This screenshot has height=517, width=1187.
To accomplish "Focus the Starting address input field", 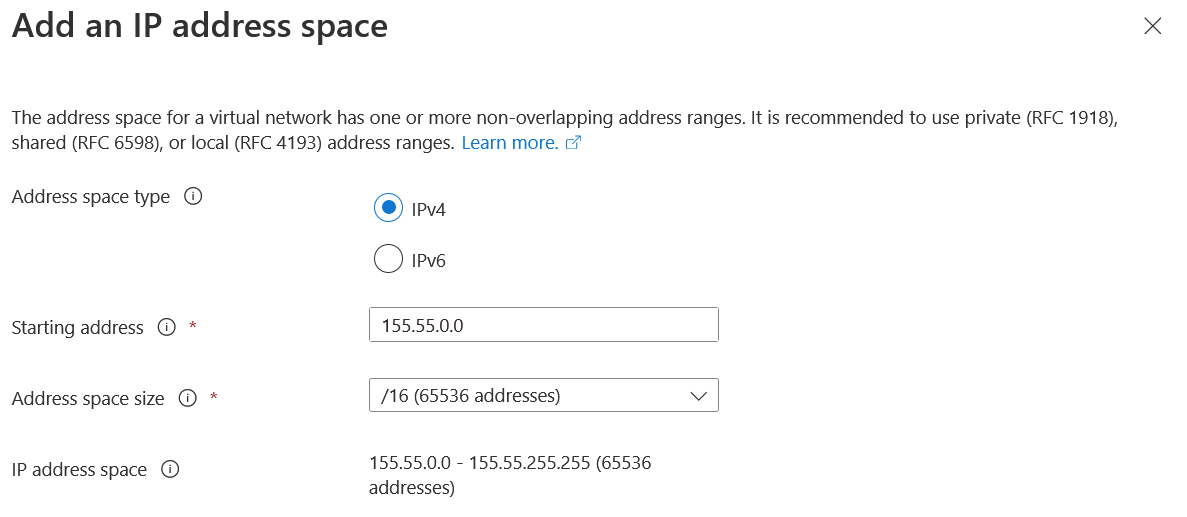I will click(x=543, y=325).
